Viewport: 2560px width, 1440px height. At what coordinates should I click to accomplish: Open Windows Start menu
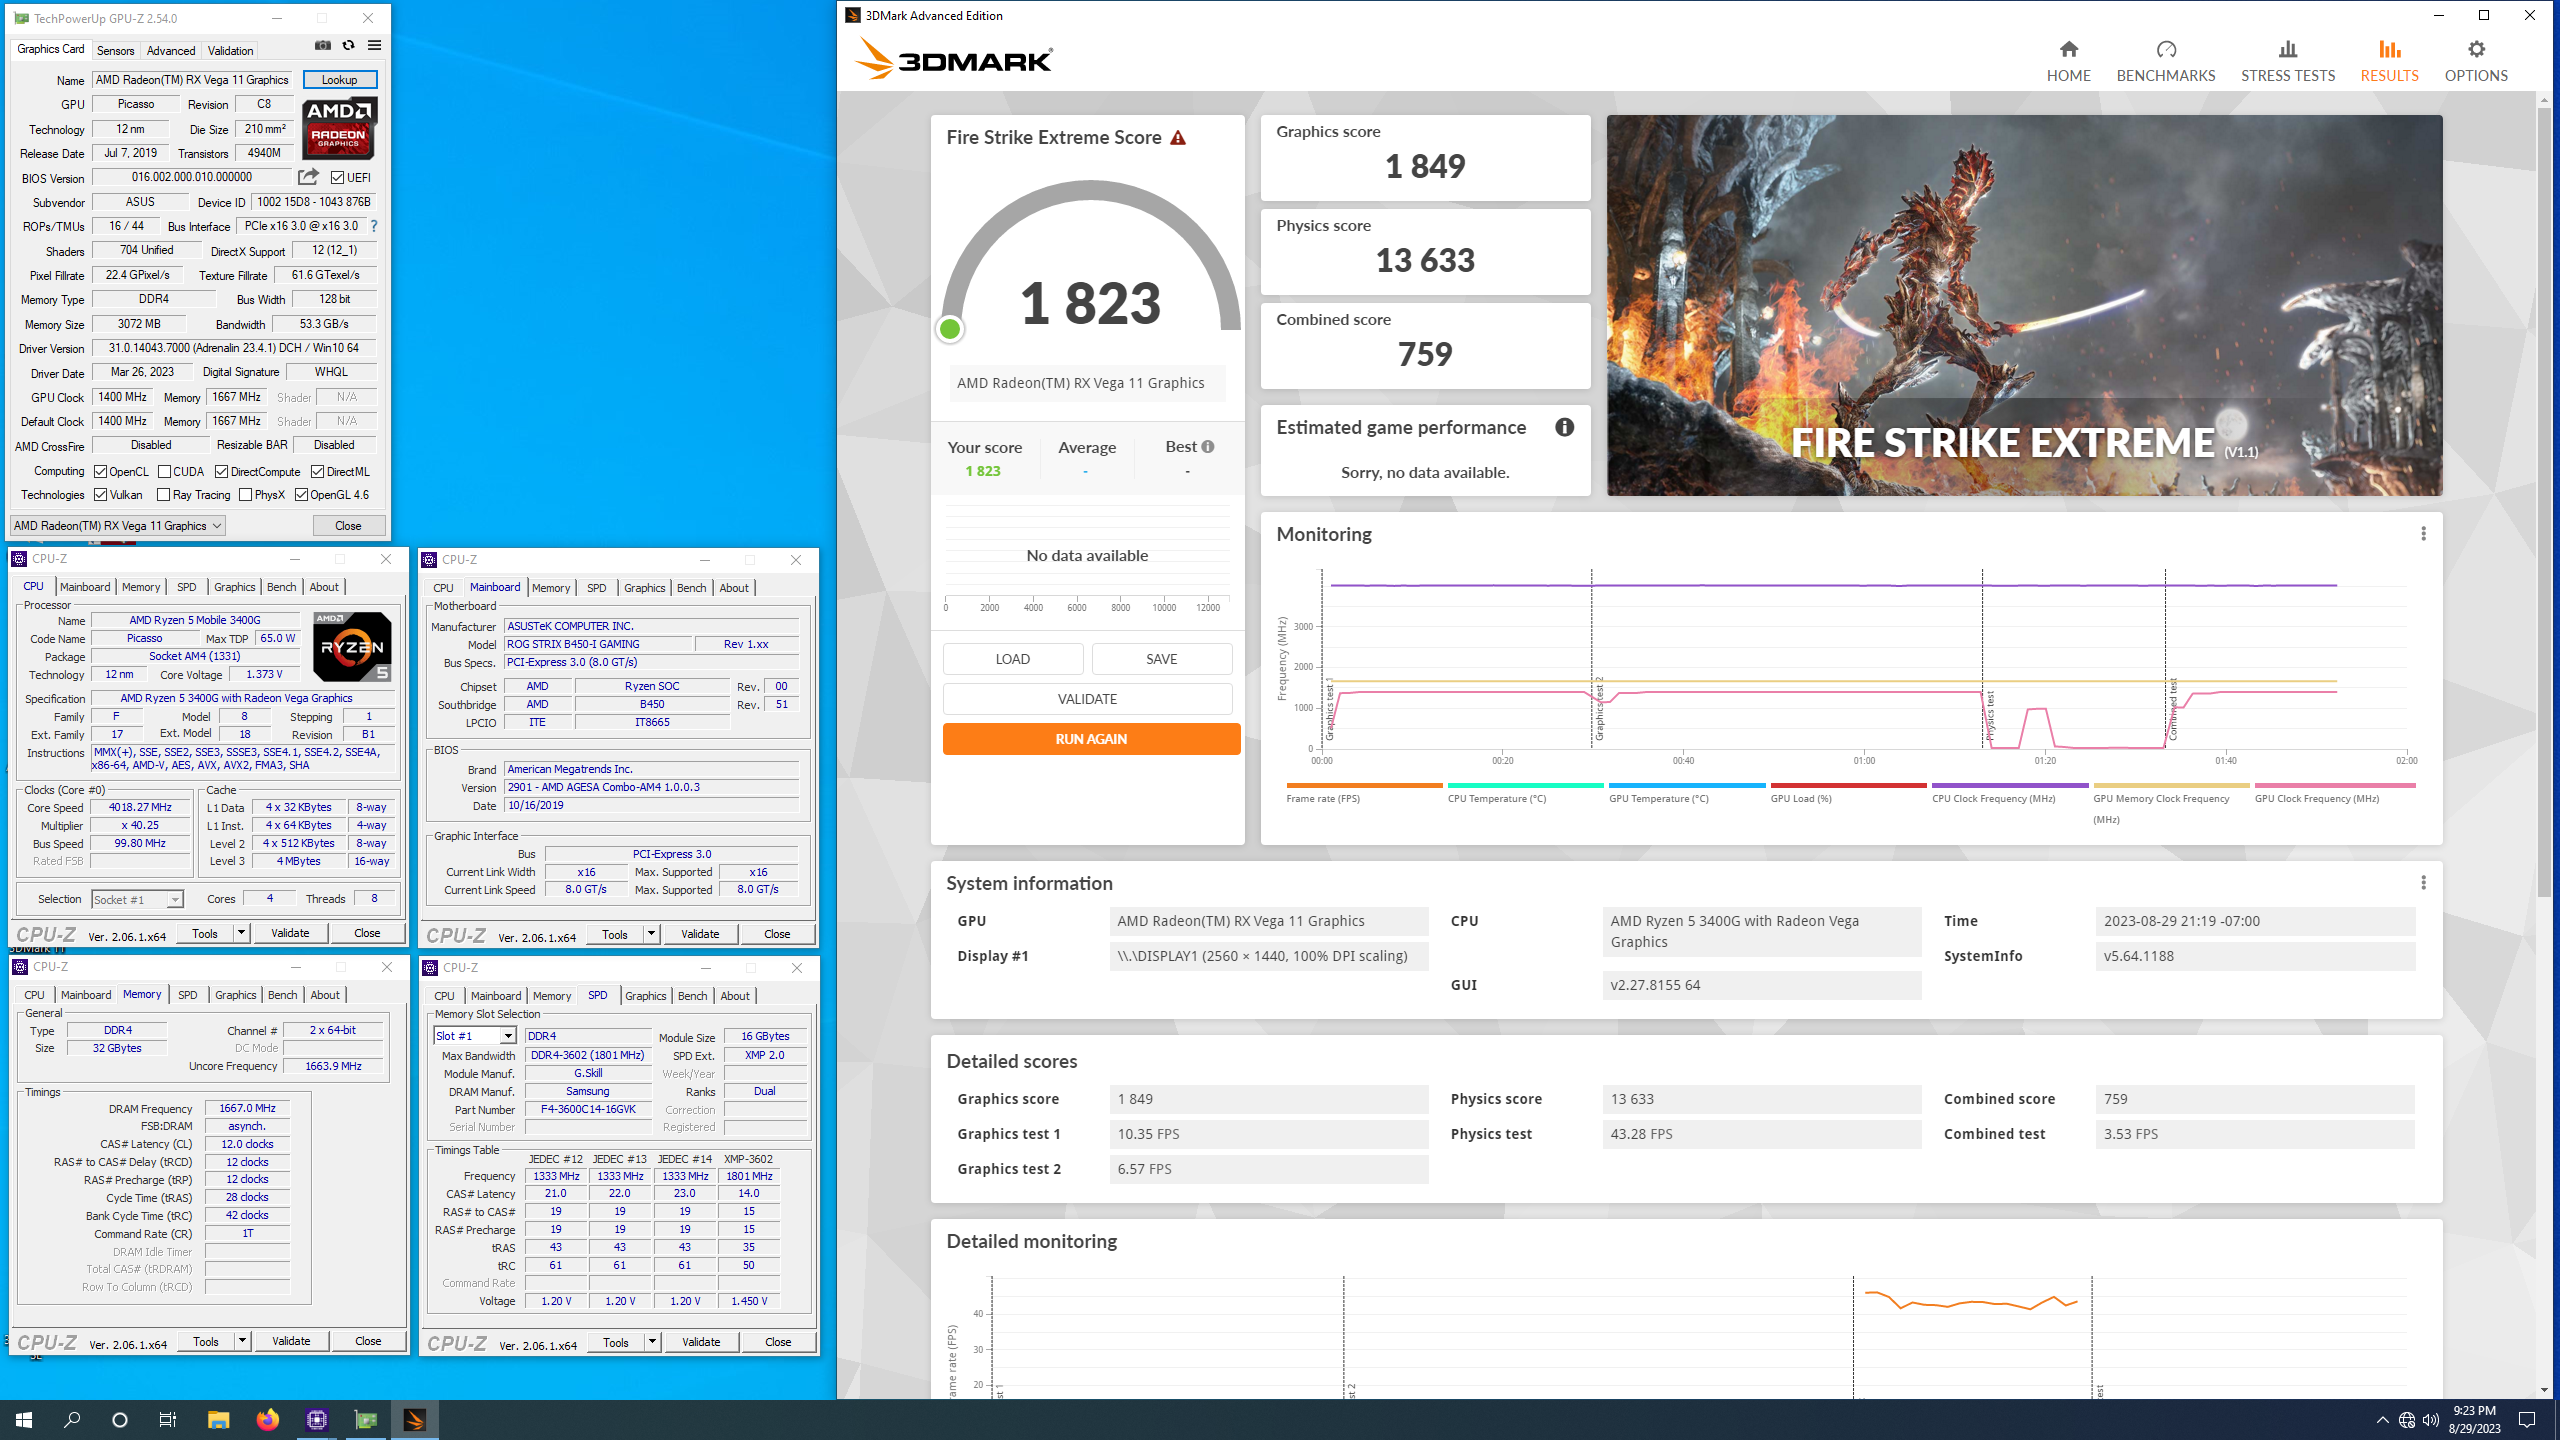pos(24,1420)
